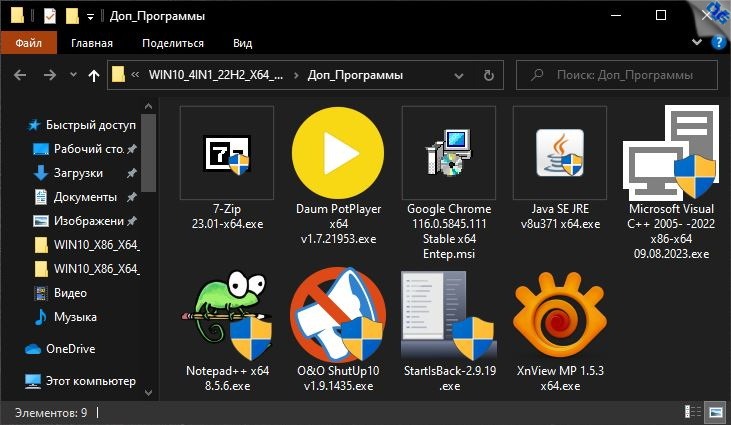The height and width of the screenshot is (425, 731).
Task: Open the address bar history dropdown
Action: (459, 75)
